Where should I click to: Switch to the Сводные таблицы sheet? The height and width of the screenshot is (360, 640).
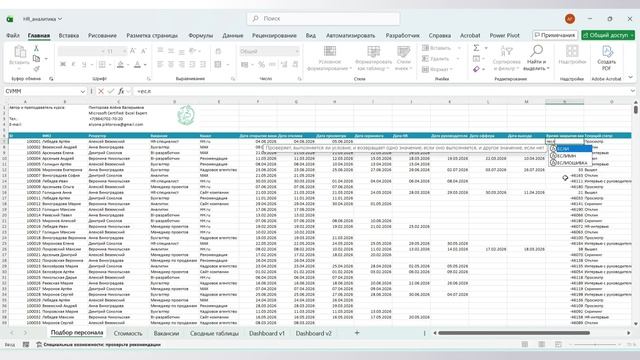tap(214, 333)
